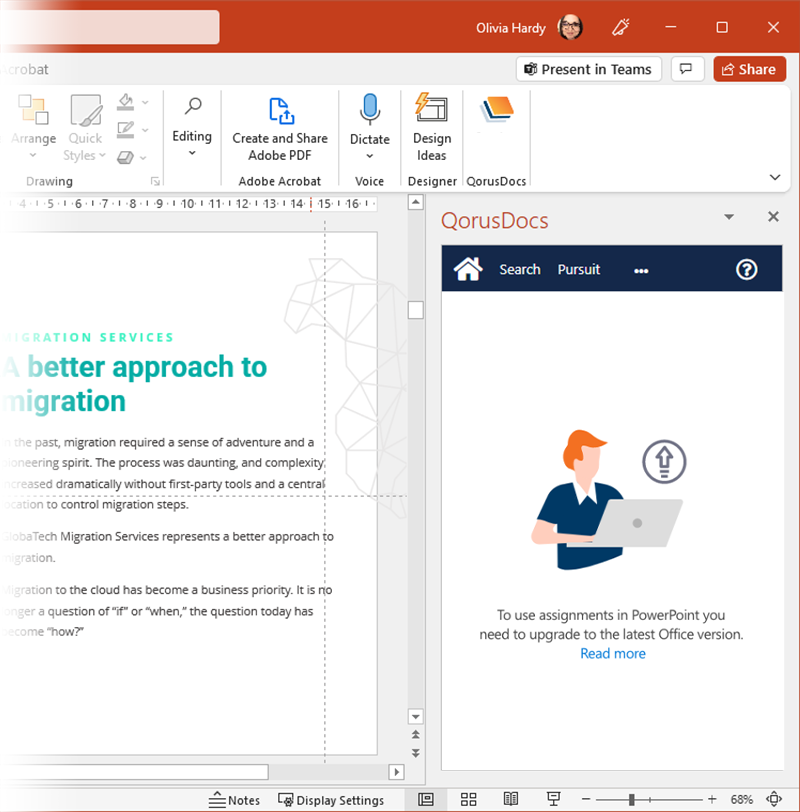Go to previous slide double arrow

click(415, 735)
